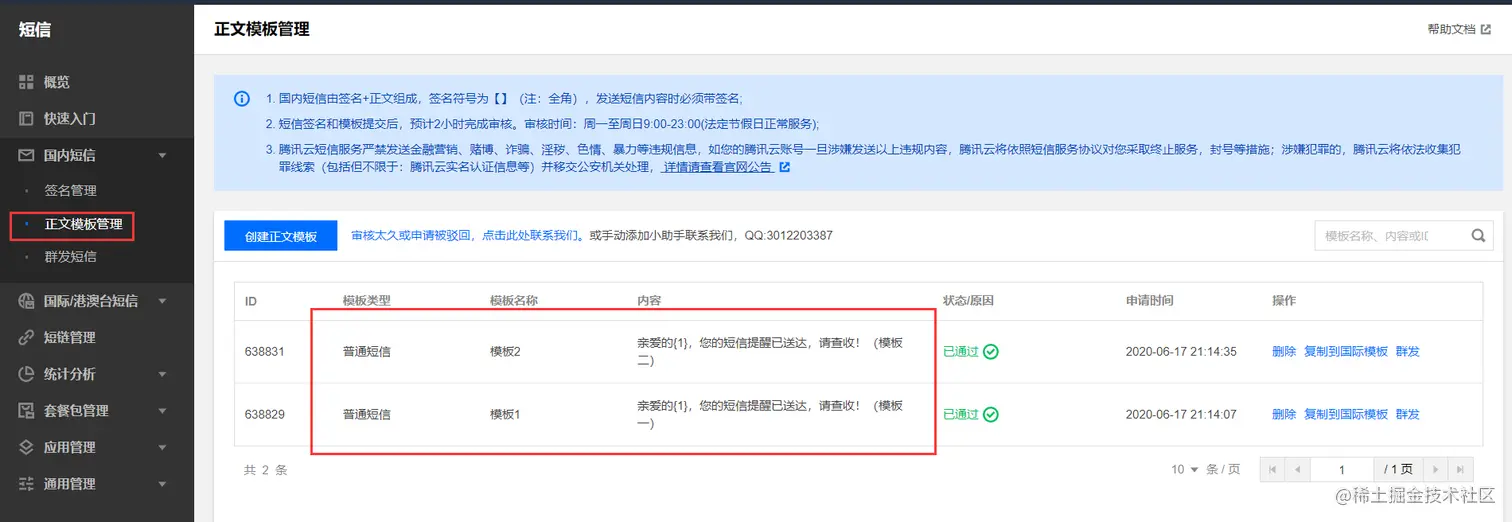1512x522 pixels.
Task: Collapse the 国内短信 menu arrow
Action: click(162, 156)
